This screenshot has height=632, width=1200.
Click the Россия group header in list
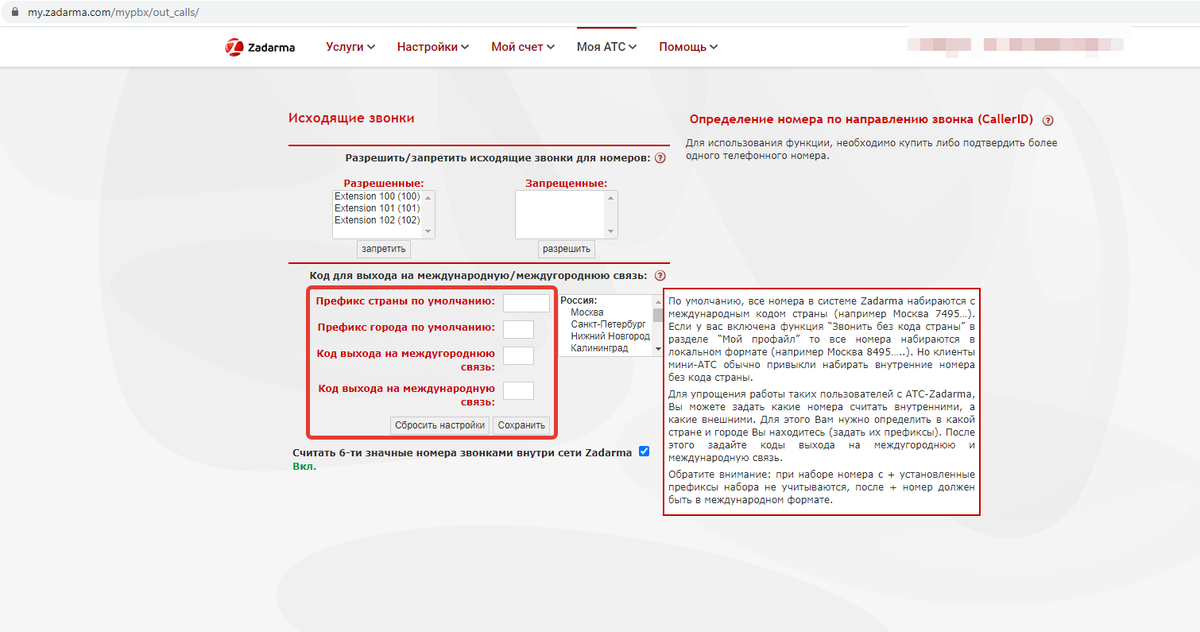(x=578, y=300)
